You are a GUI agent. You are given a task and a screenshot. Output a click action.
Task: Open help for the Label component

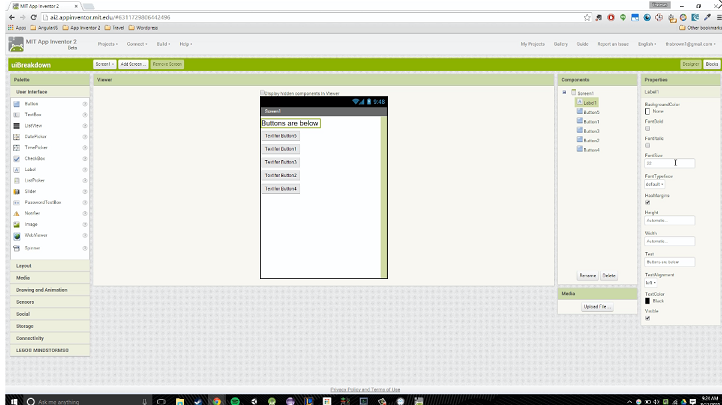[x=85, y=169]
